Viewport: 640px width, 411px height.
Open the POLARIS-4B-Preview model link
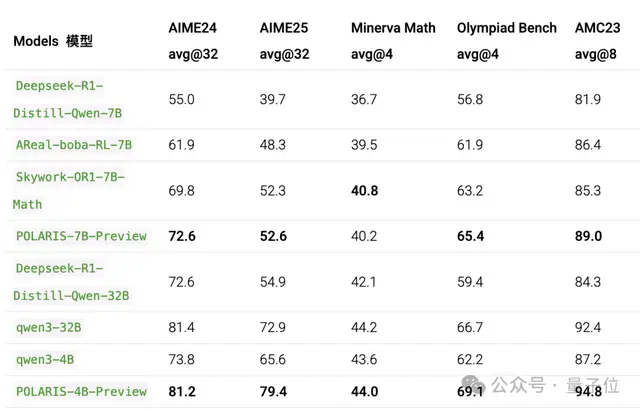point(81,391)
